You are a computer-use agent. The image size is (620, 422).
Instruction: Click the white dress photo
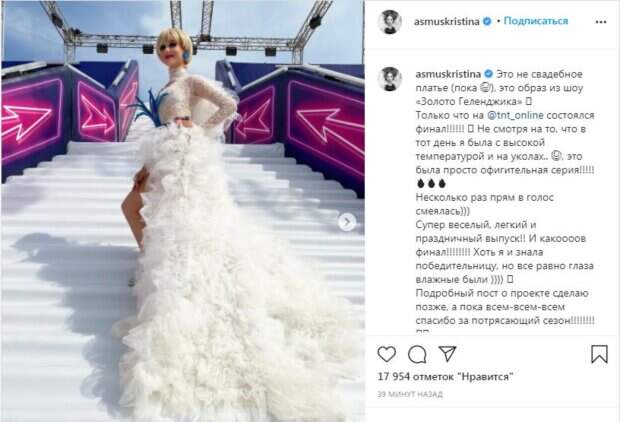click(183, 211)
